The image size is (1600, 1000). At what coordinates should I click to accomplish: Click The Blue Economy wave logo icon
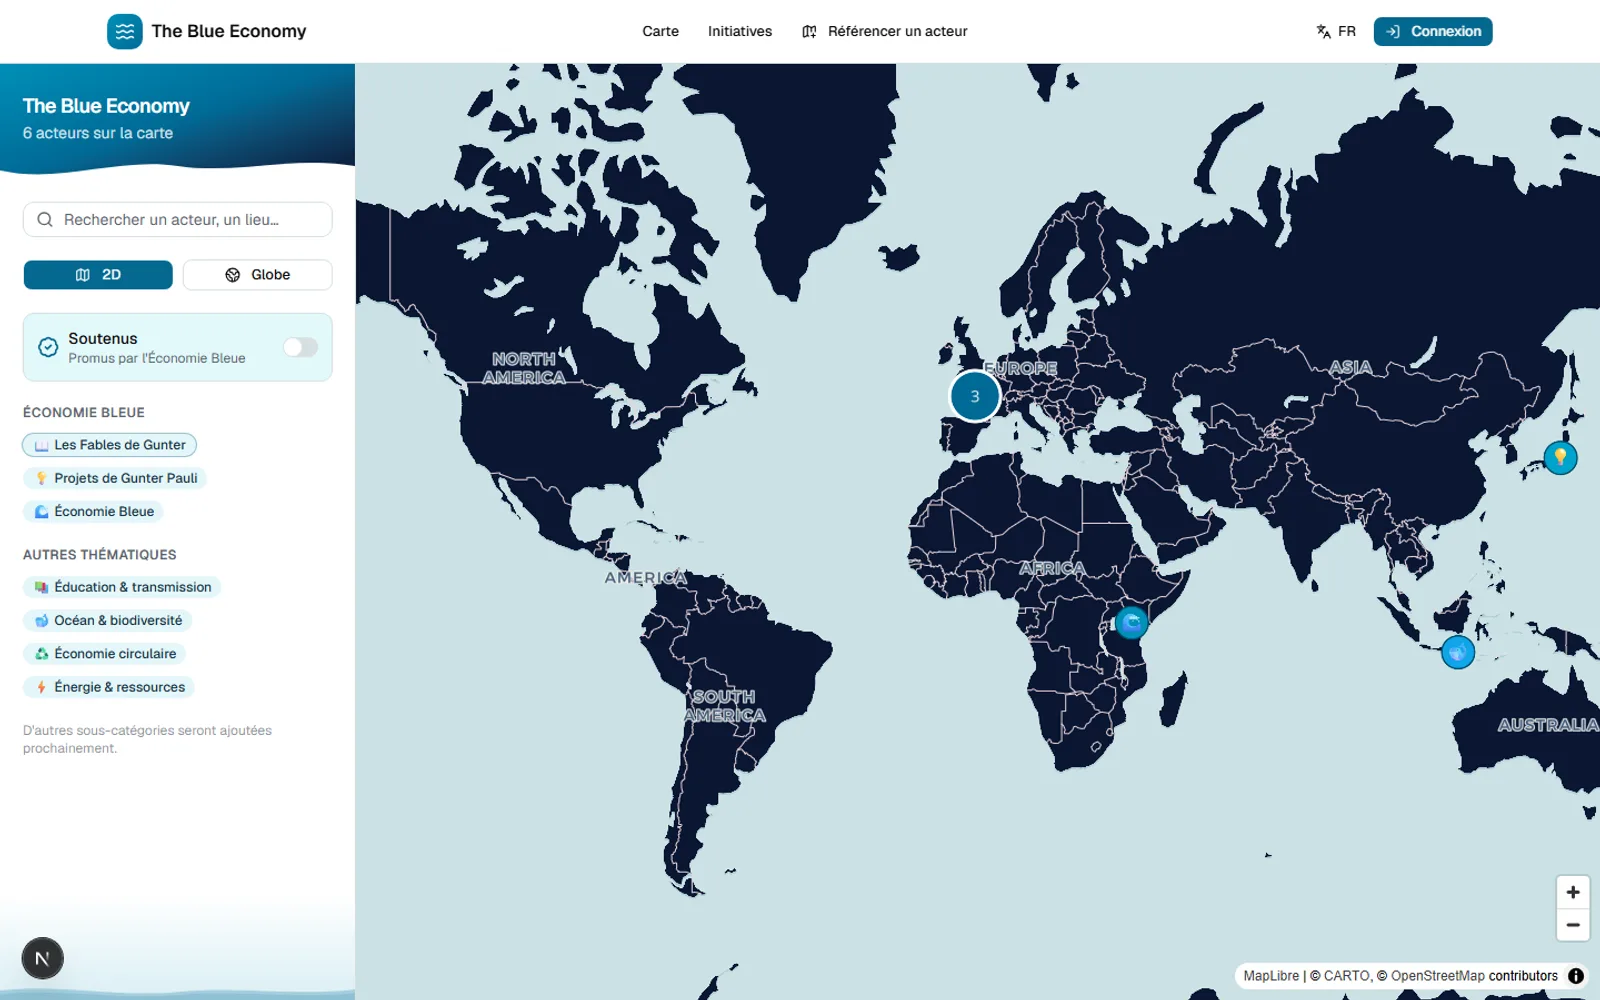(x=125, y=31)
